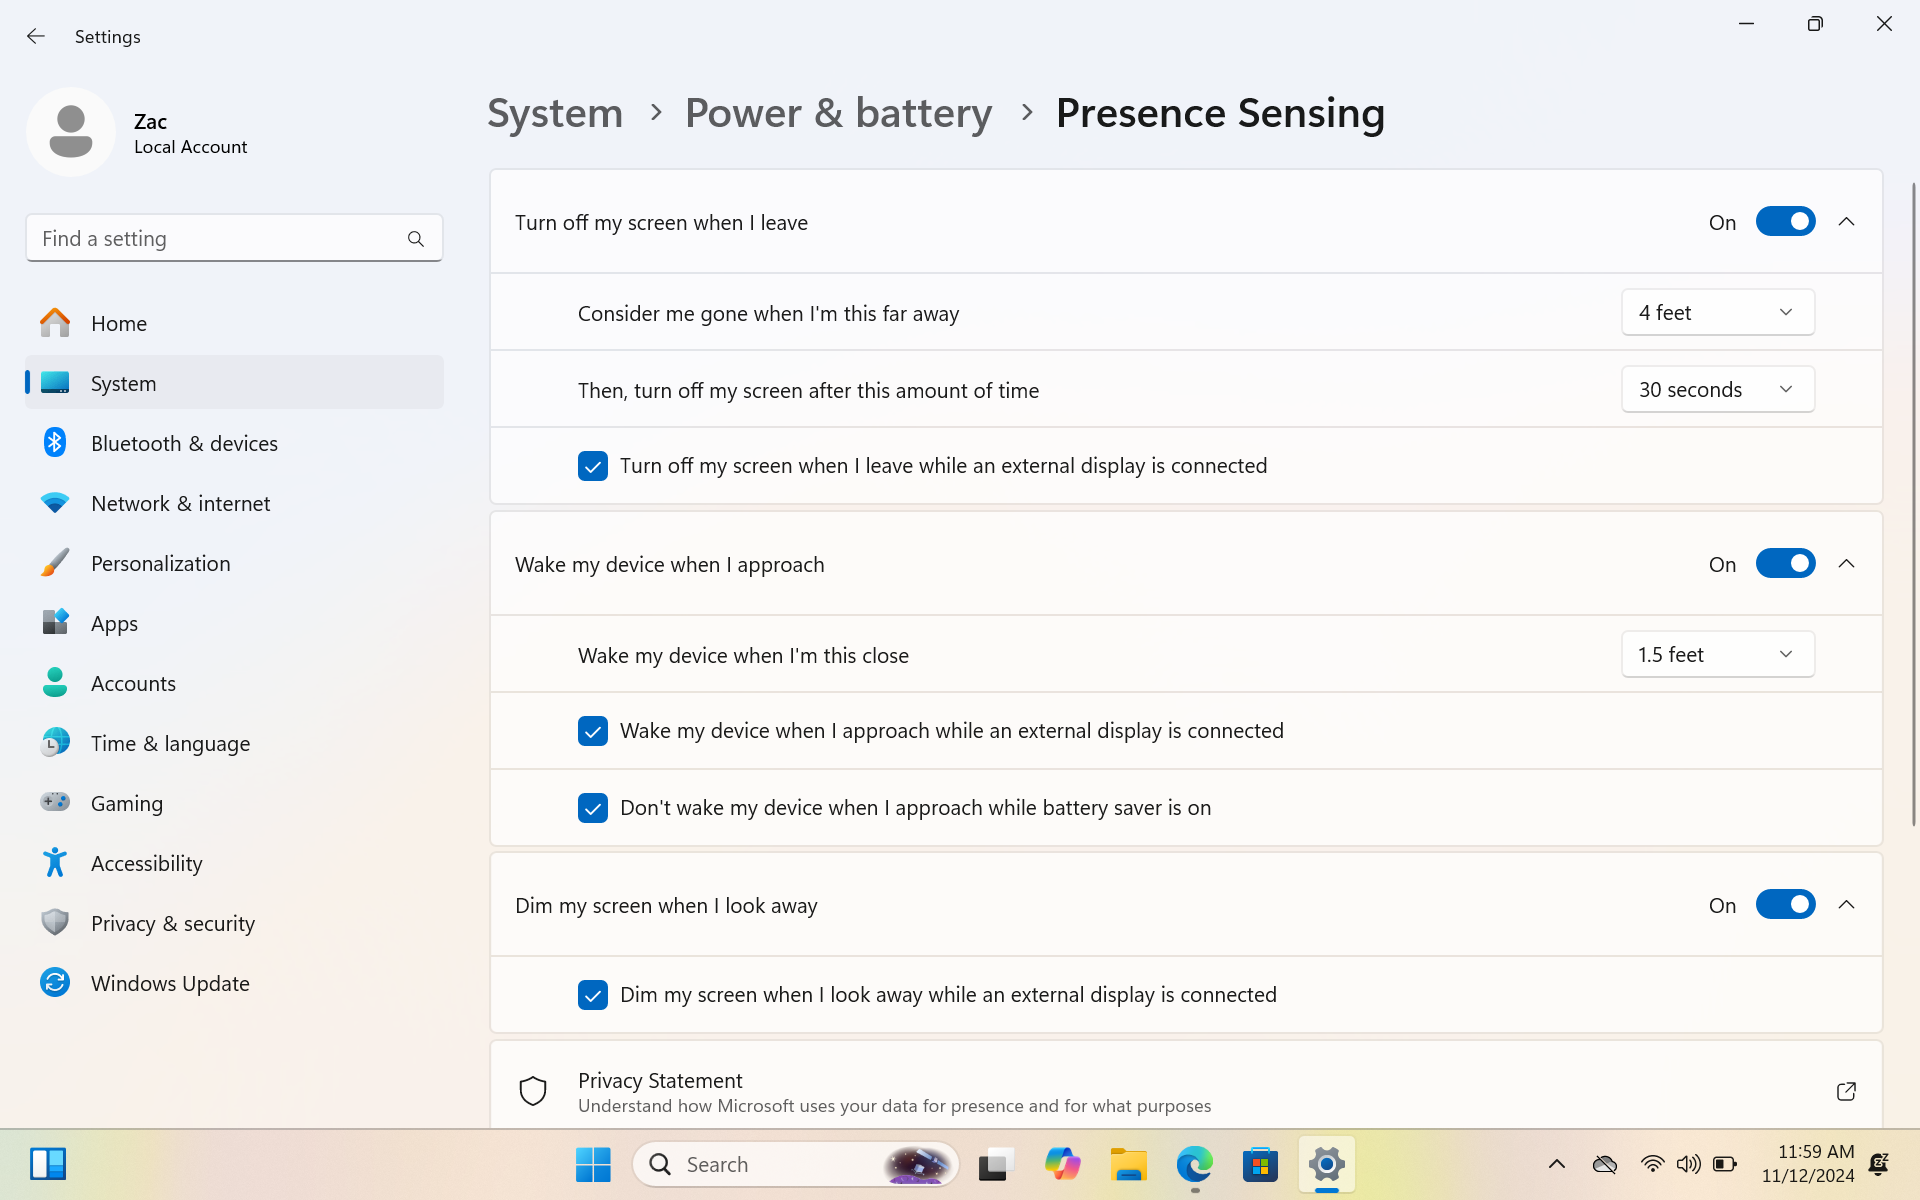
Task: Toggle Wake my device when I approach
Action: [1787, 563]
